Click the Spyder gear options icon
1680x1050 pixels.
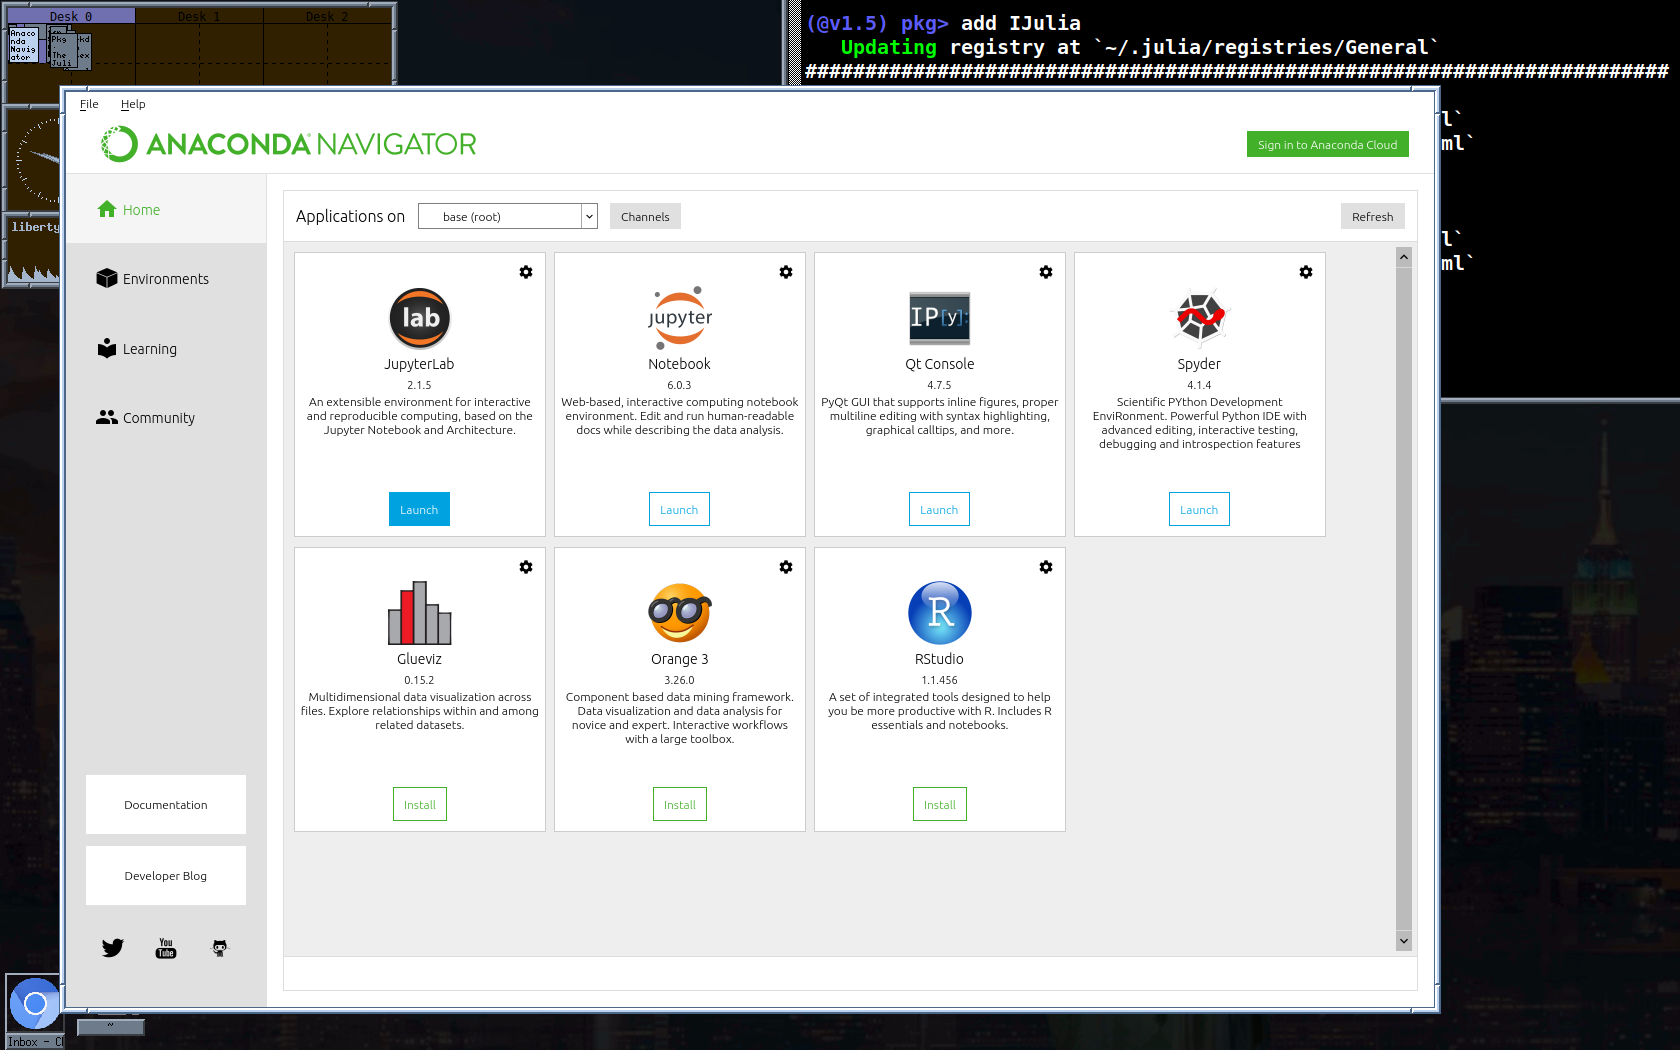[1306, 272]
